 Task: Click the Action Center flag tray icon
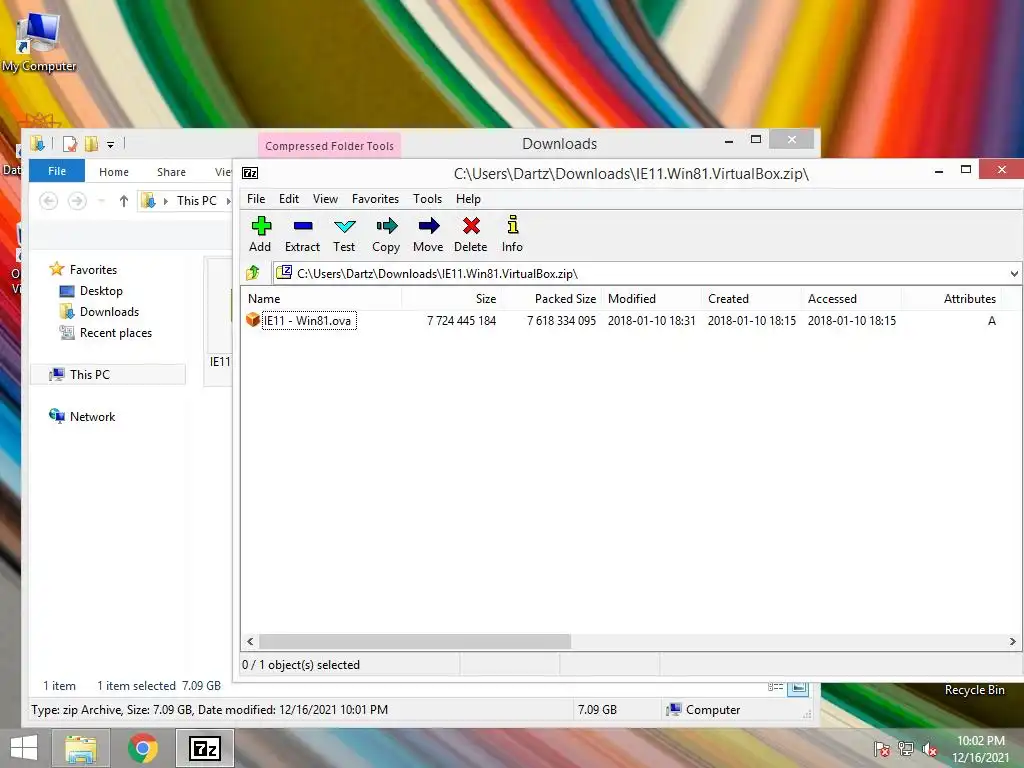(x=881, y=749)
